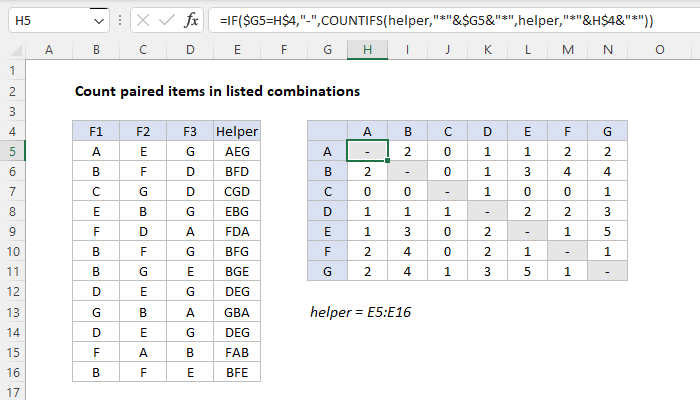The height and width of the screenshot is (400, 700).
Task: Click the 'Helper' header cell
Action: [237, 131]
